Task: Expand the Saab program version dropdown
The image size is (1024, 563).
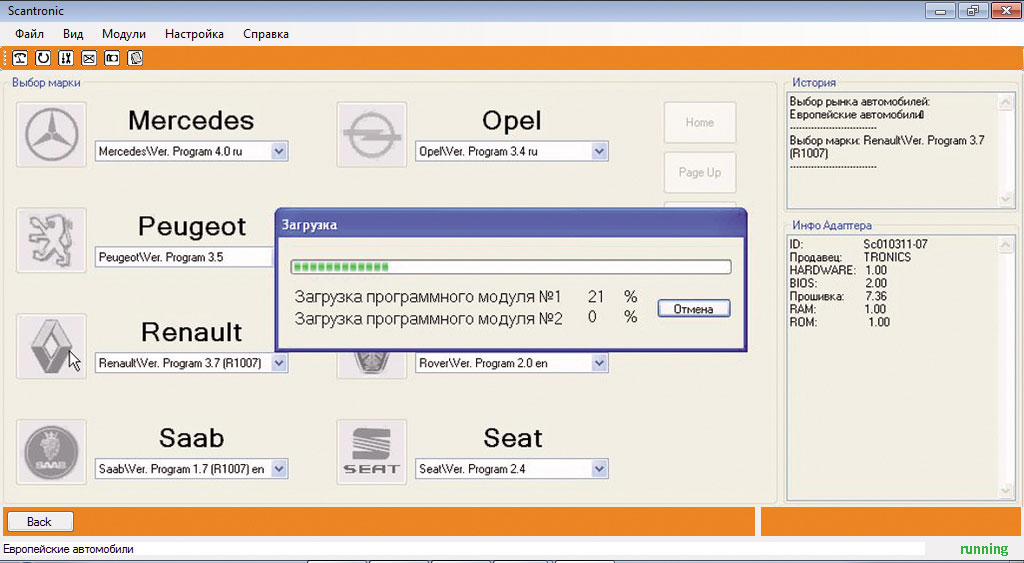Action: [x=279, y=469]
